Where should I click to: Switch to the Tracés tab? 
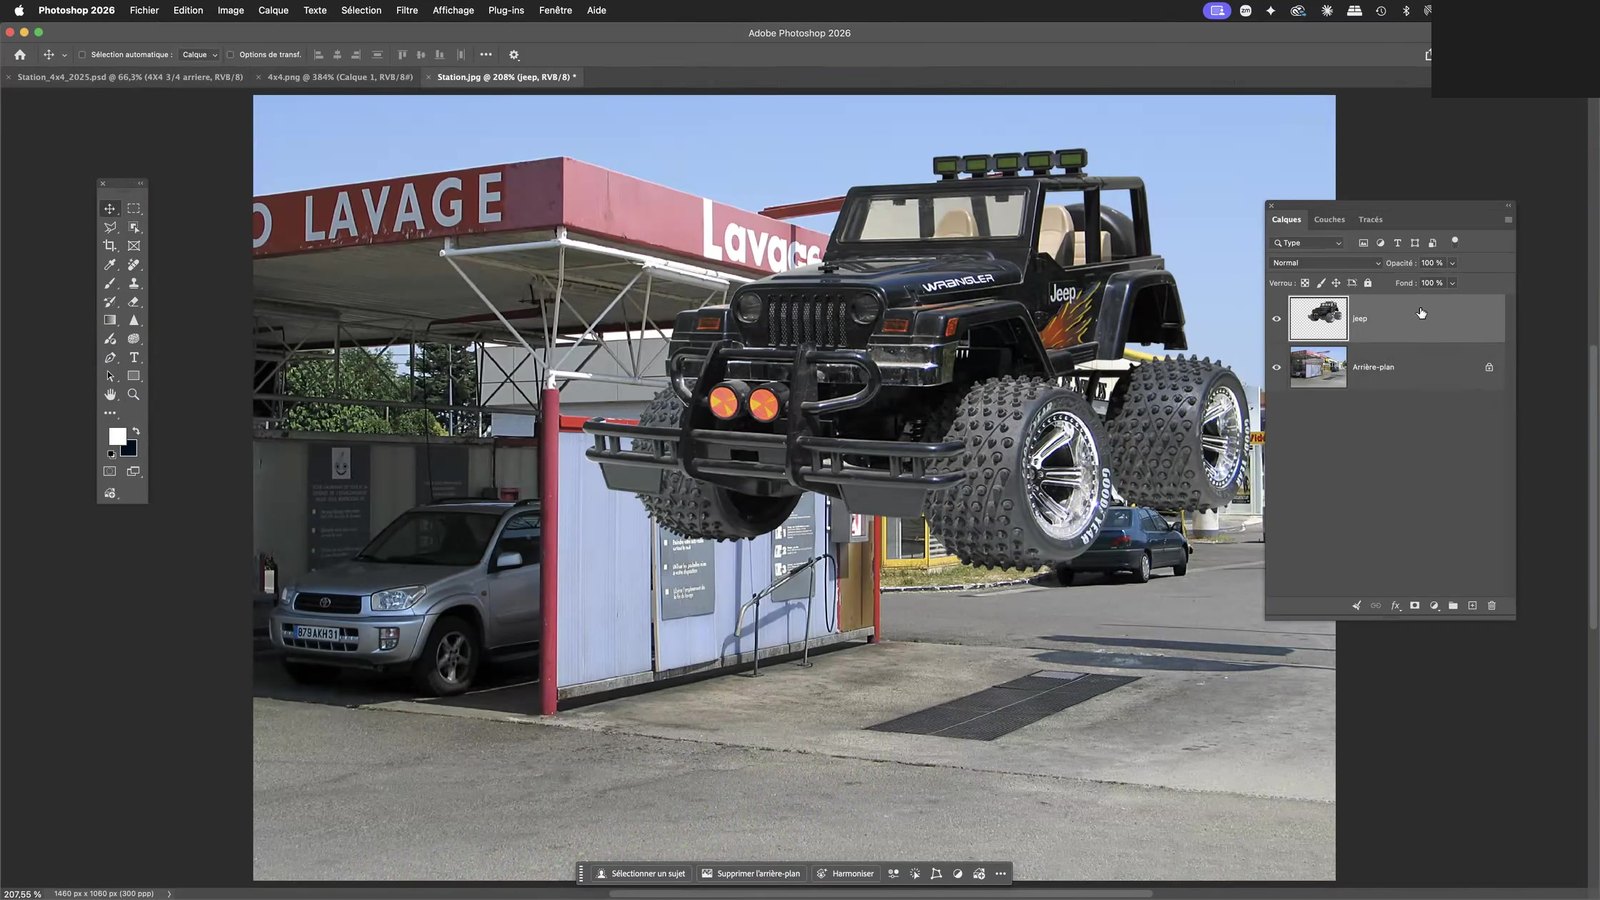1370,220
